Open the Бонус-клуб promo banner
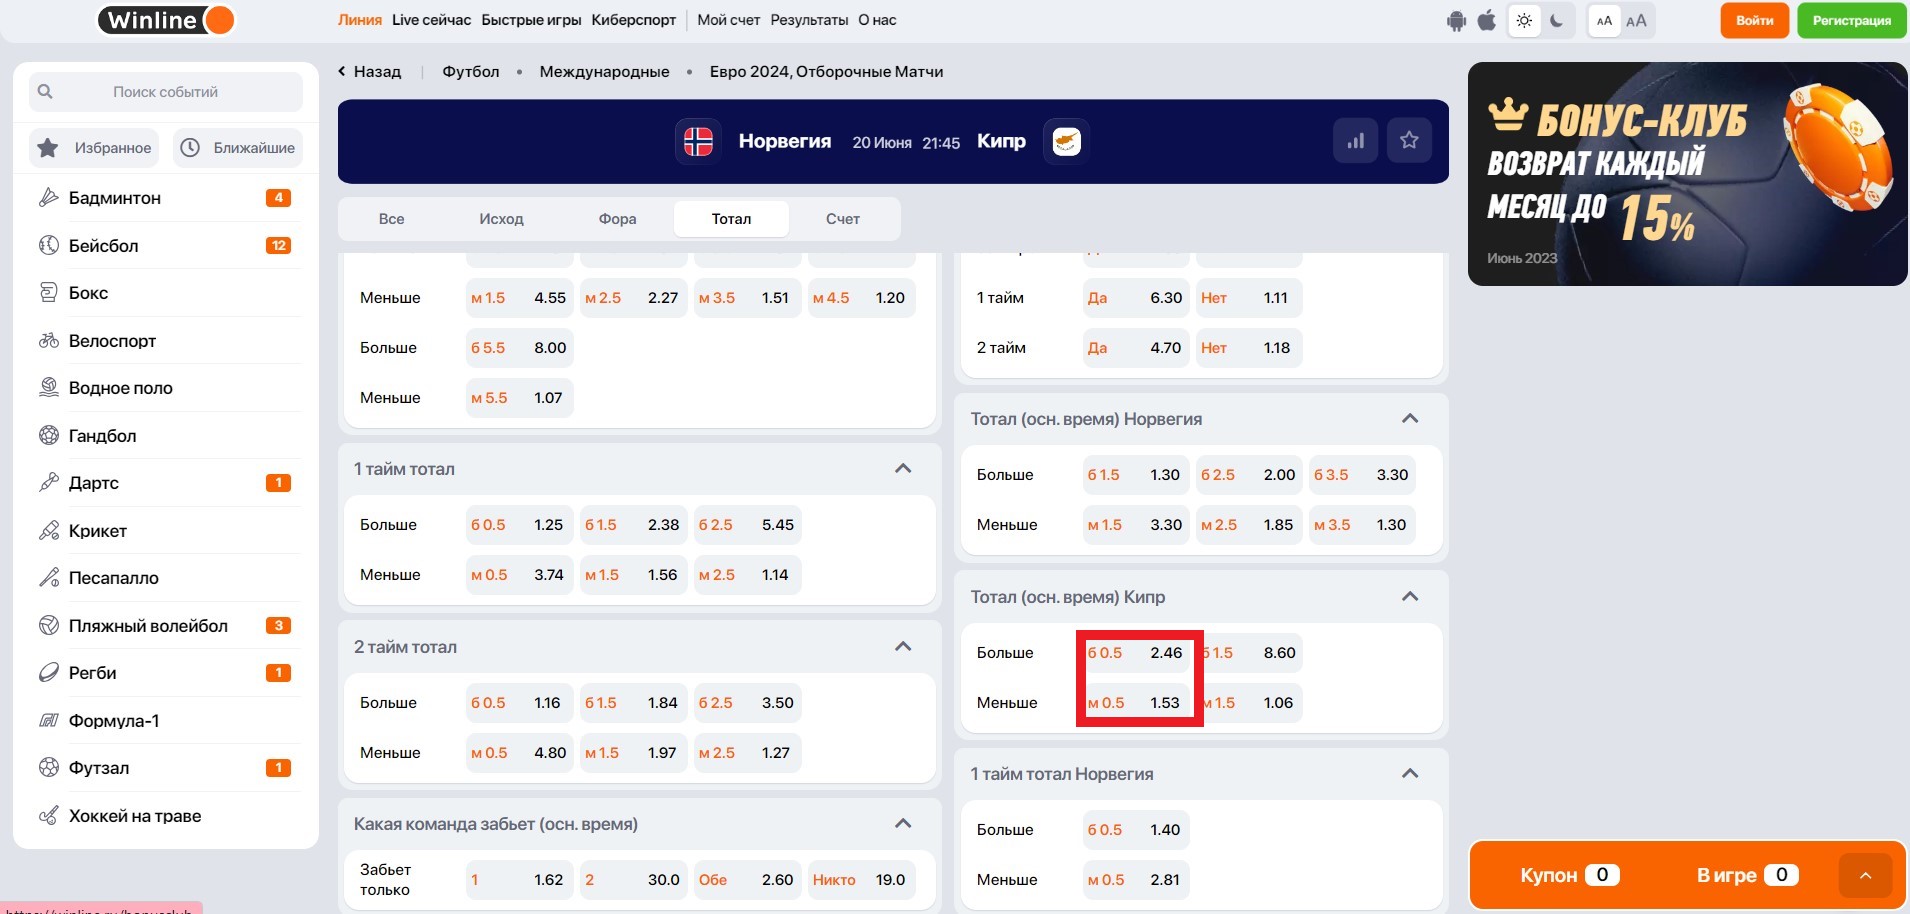1910x914 pixels. pos(1687,174)
